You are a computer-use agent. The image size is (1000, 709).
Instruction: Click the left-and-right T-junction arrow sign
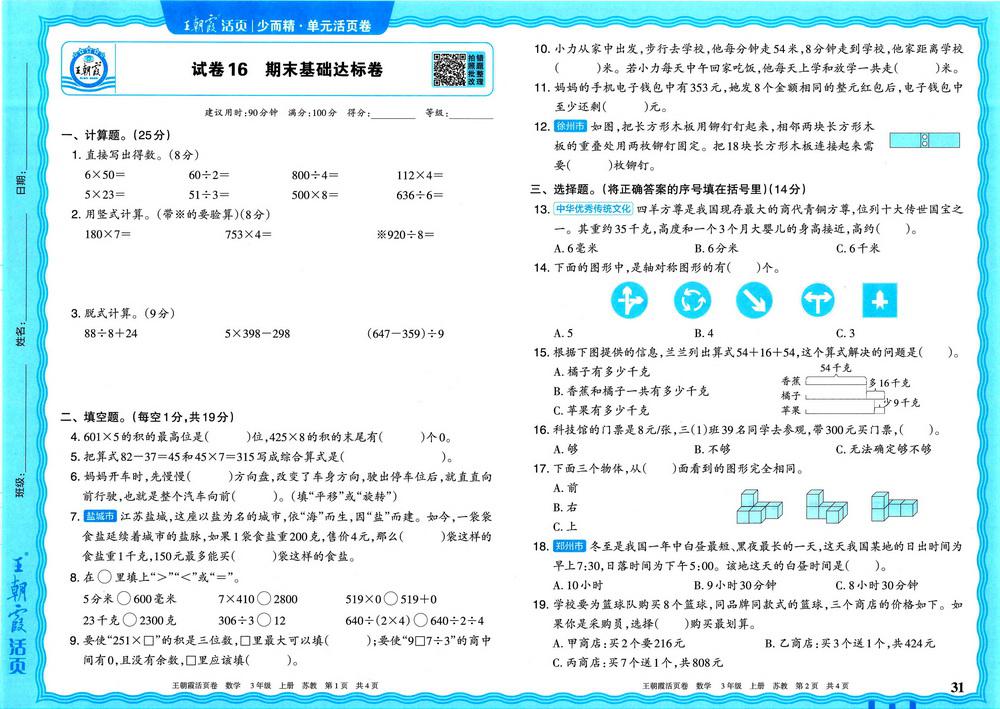pyautogui.click(x=818, y=299)
